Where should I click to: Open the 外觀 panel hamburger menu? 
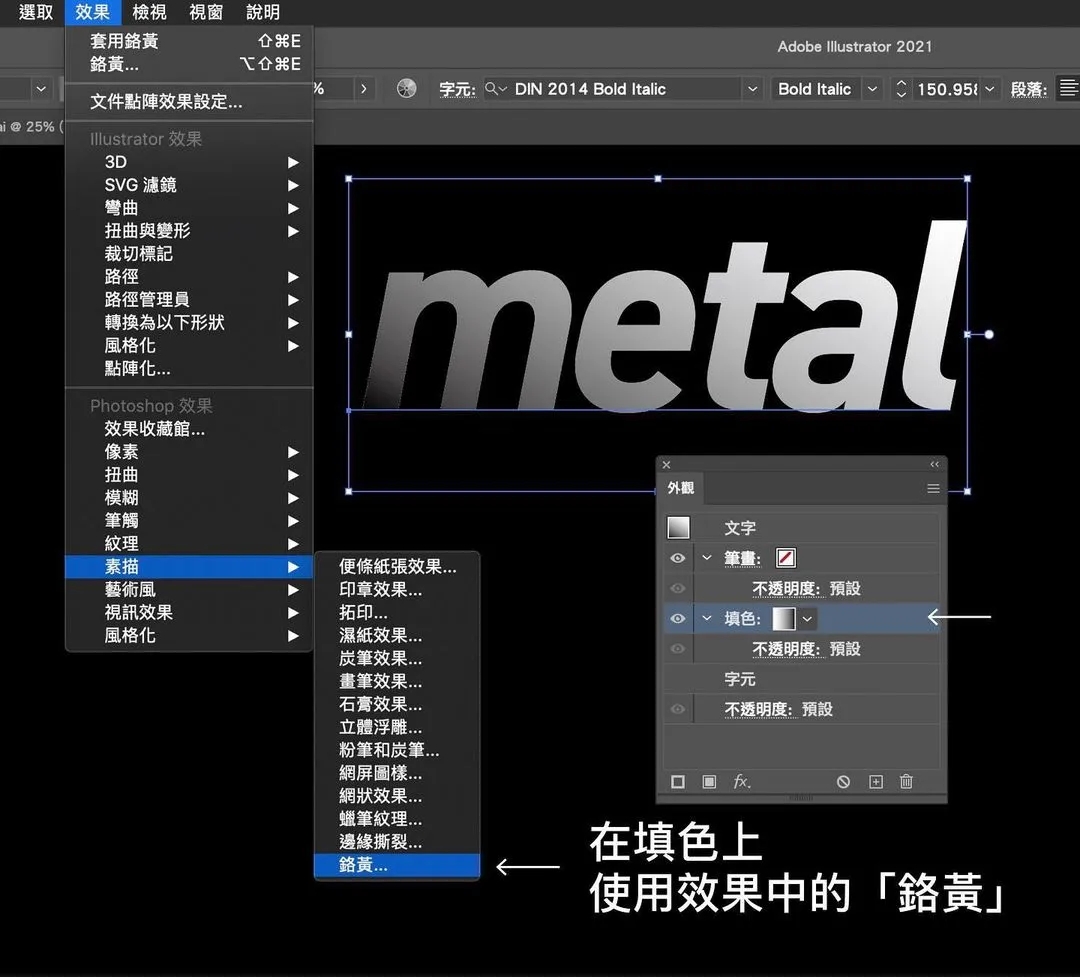point(933,488)
